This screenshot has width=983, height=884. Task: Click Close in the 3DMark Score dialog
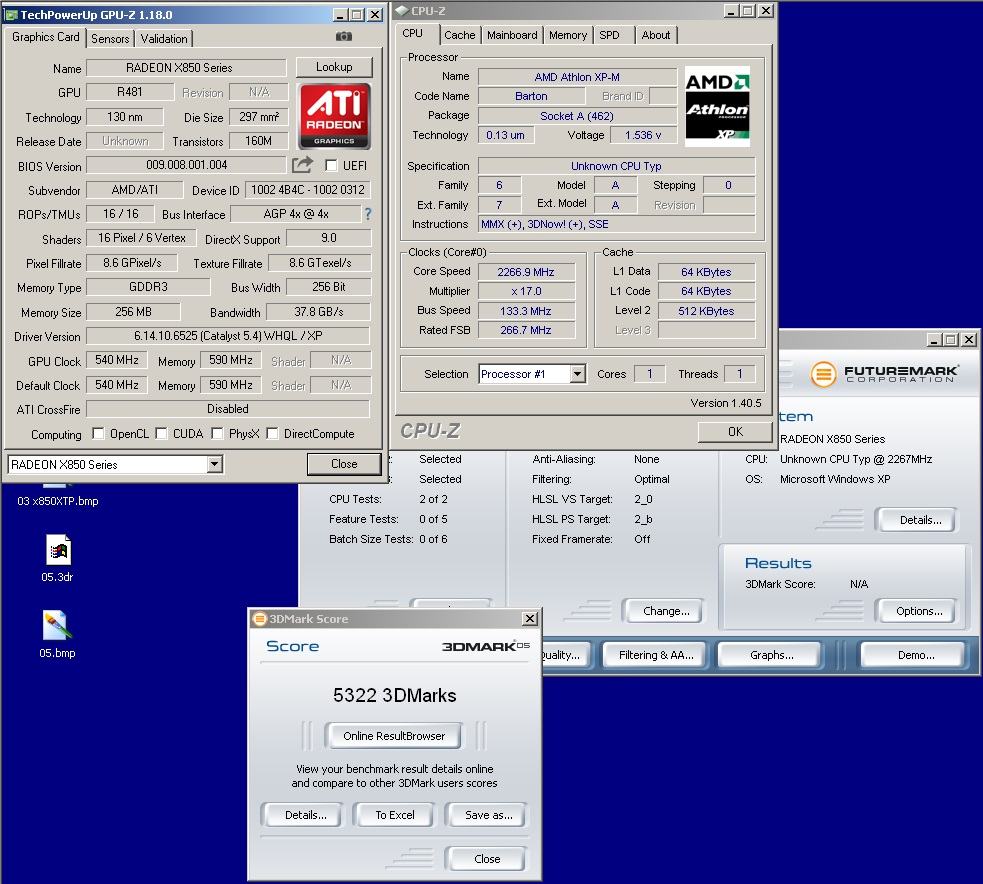(487, 859)
